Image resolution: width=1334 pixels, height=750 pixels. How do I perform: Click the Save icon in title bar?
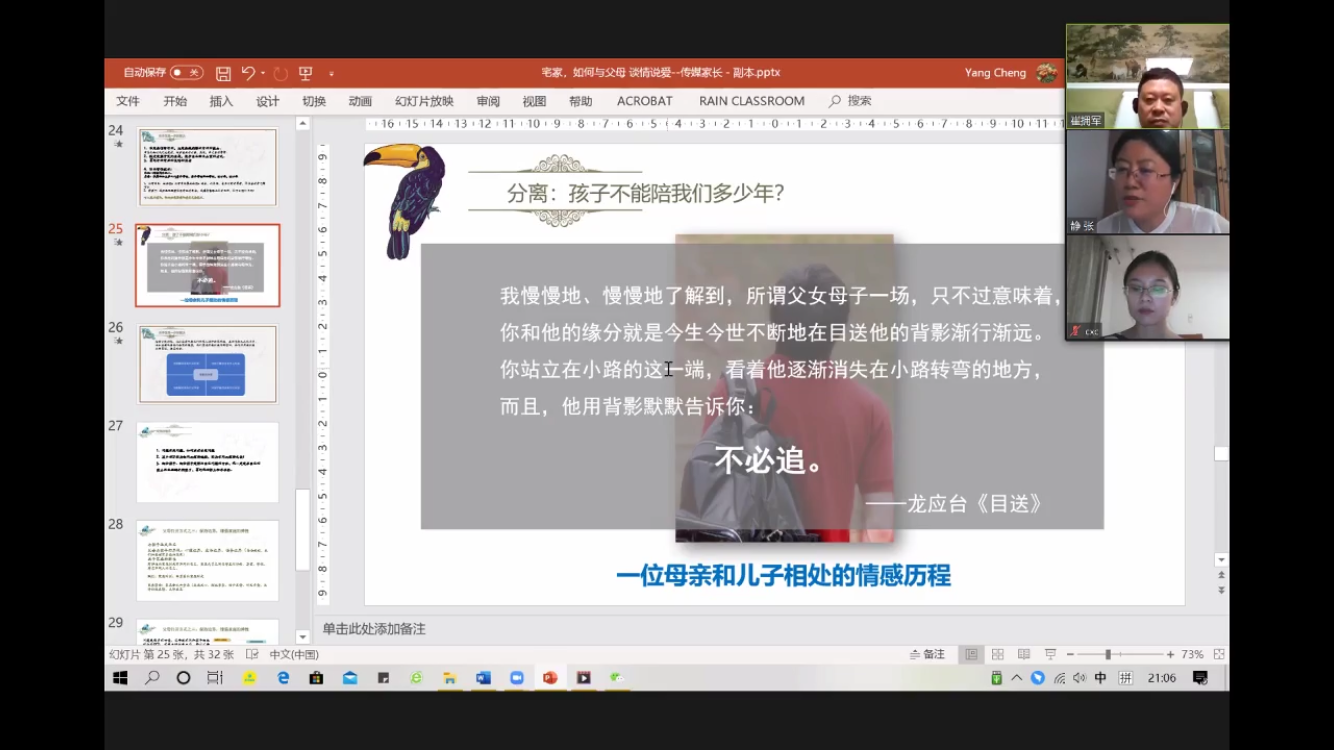223,73
